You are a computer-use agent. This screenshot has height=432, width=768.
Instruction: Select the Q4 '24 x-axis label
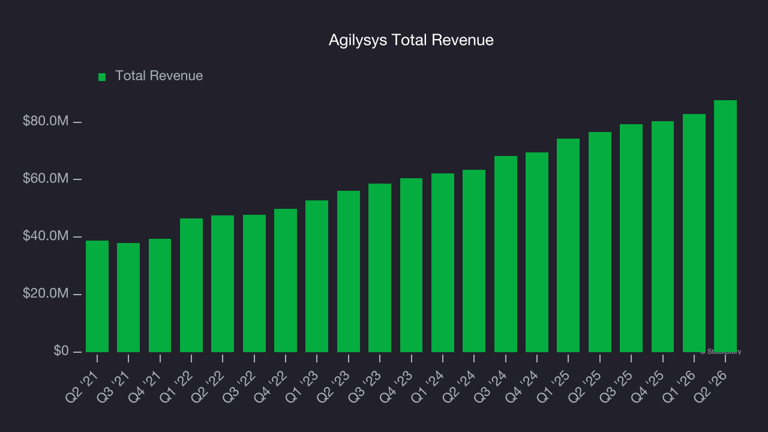(521, 387)
